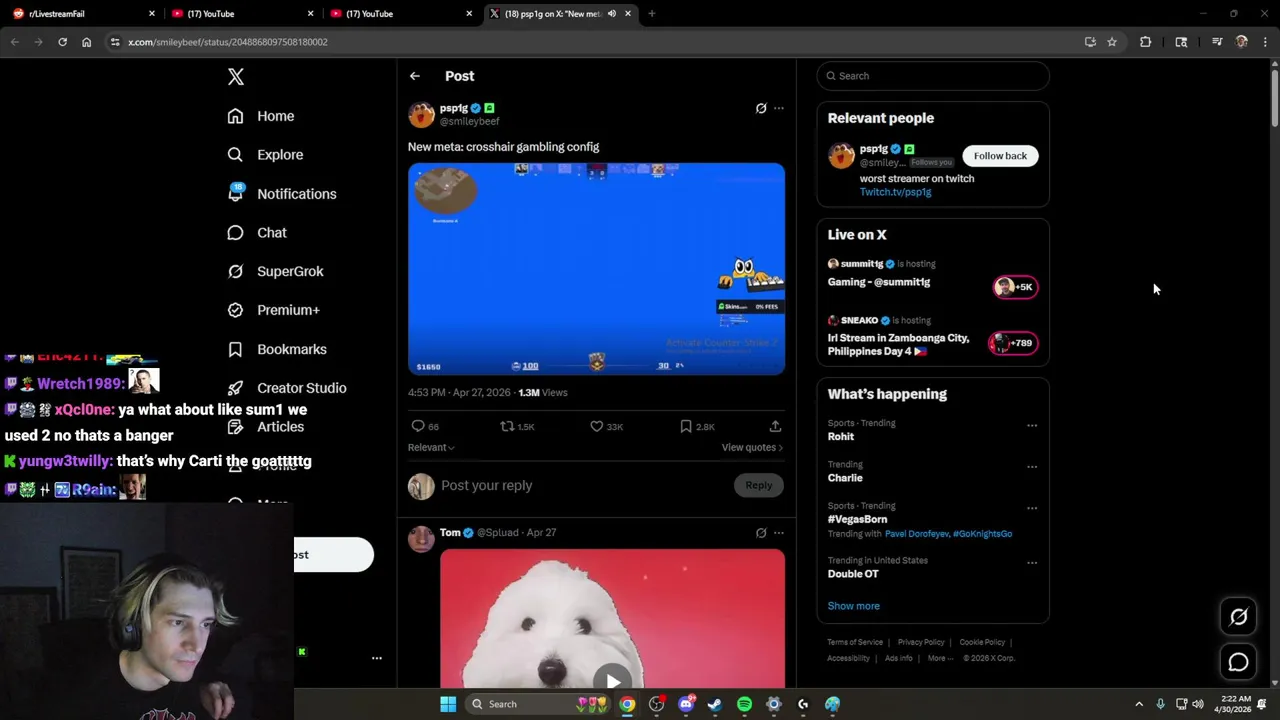Open Home from the X sidebar
The image size is (1280, 720).
[261, 116]
